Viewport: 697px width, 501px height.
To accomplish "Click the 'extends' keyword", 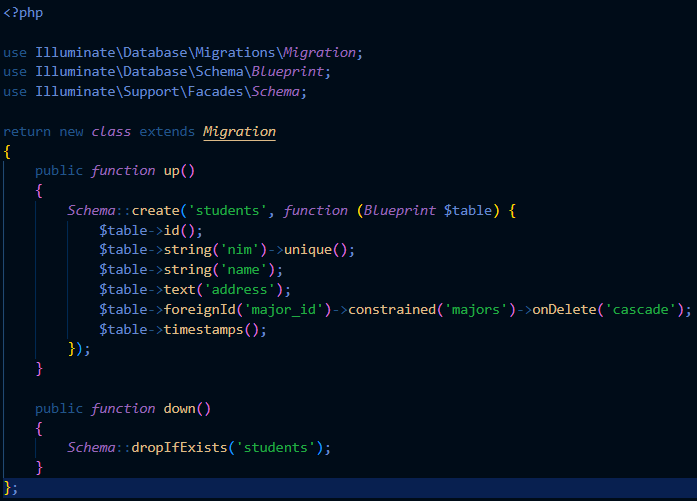I will point(167,132).
